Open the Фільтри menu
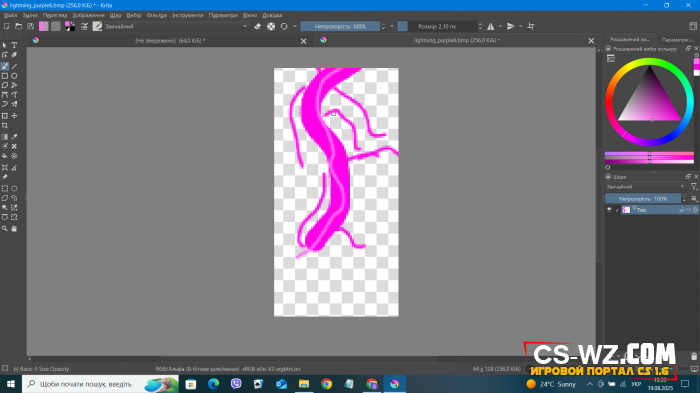The width and height of the screenshot is (700, 393). click(x=157, y=15)
